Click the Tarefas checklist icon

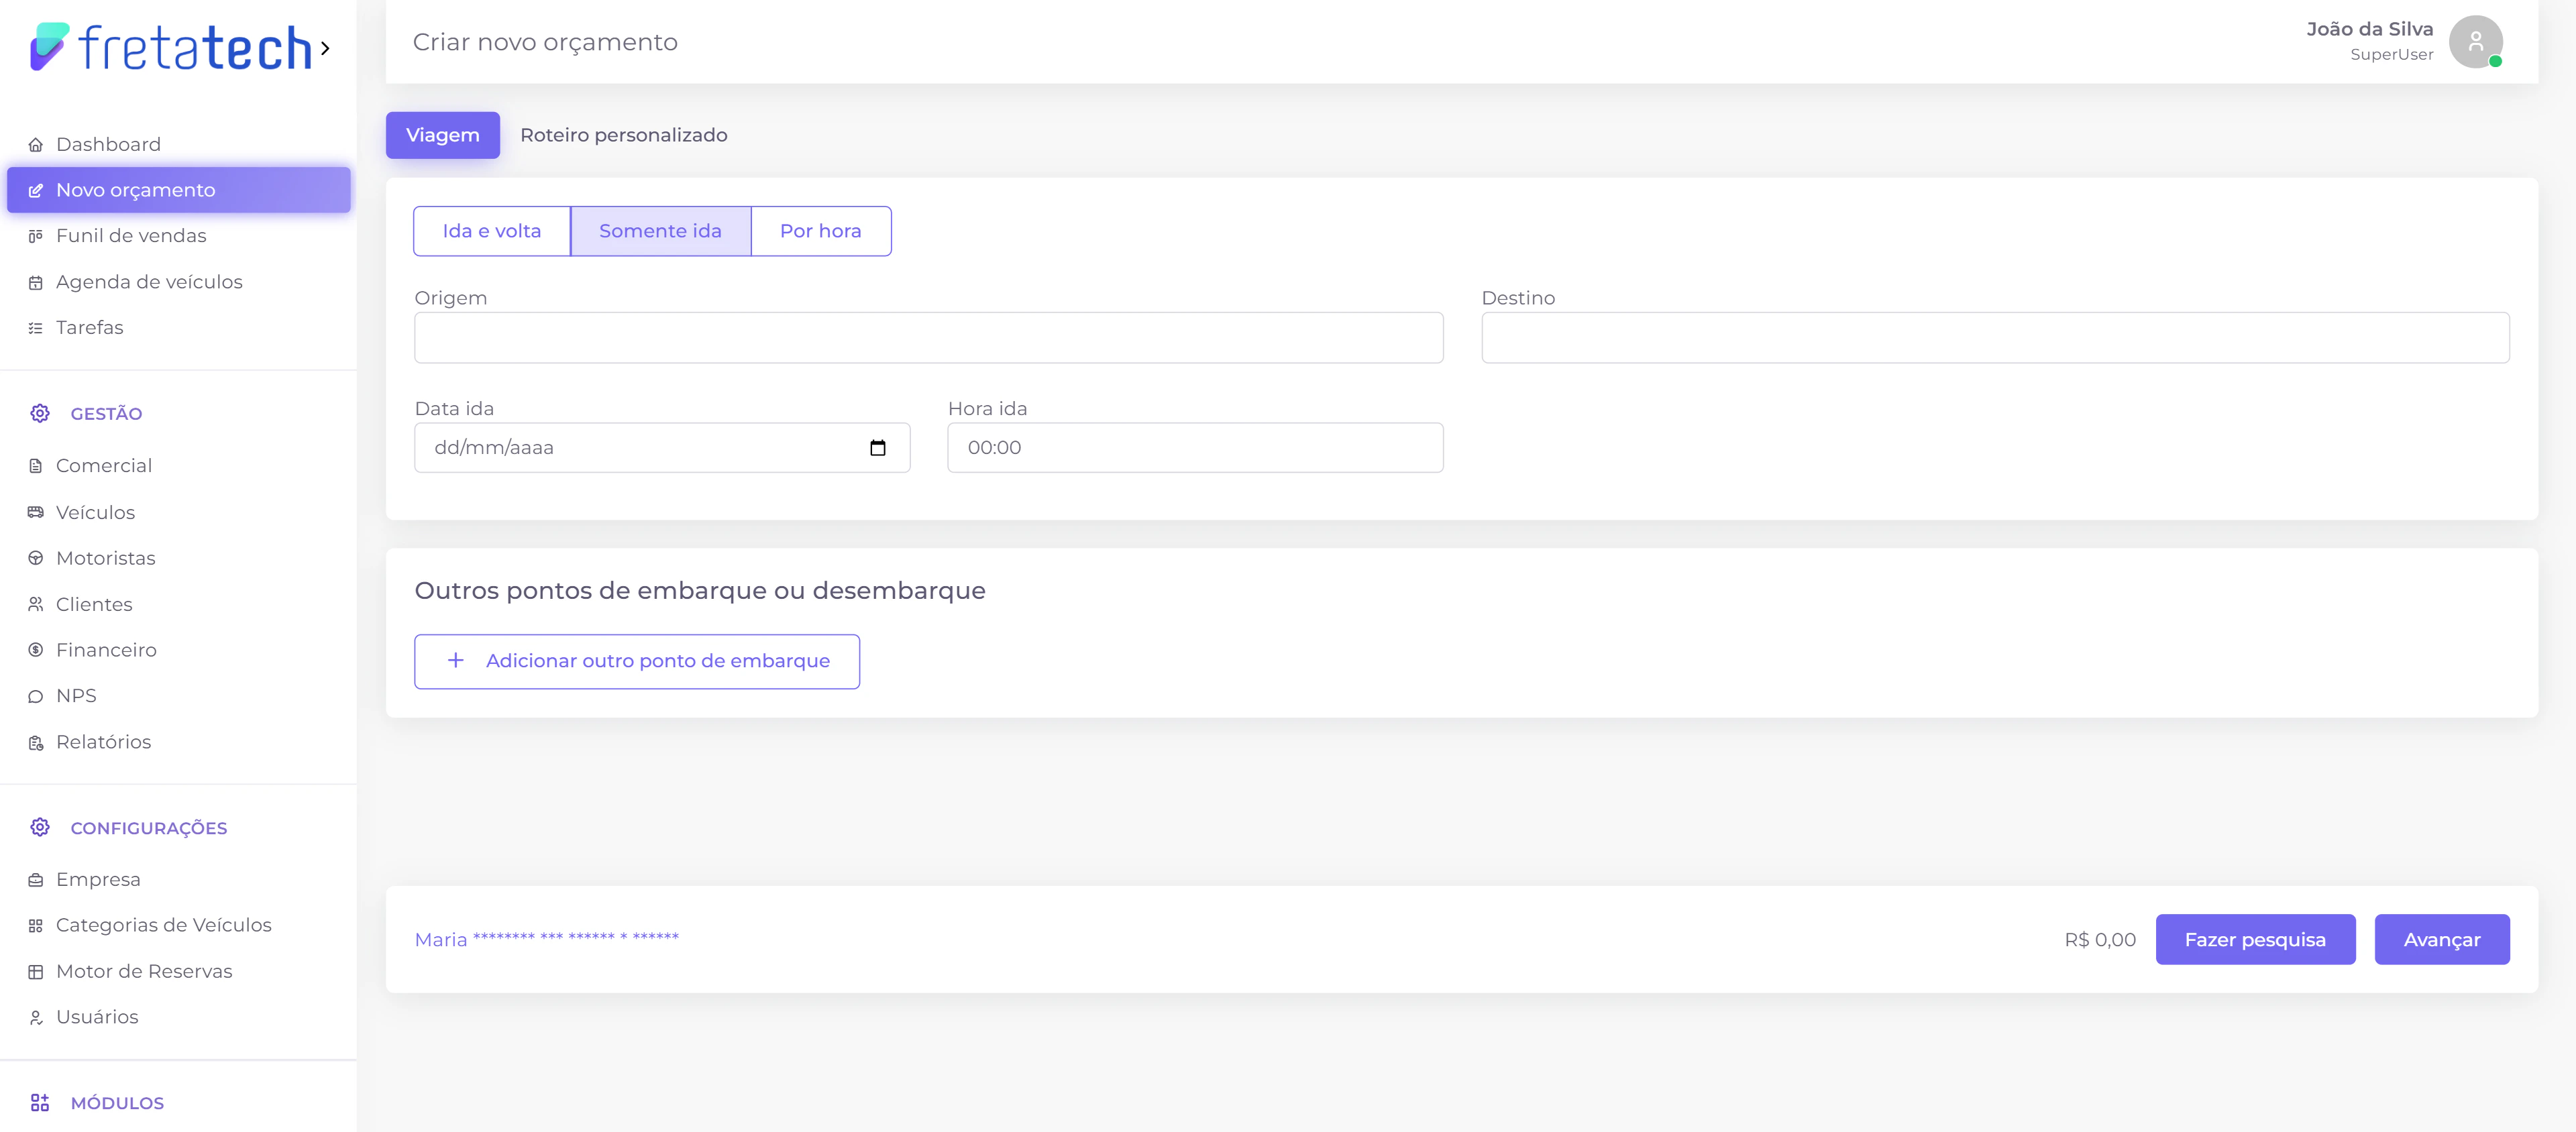[x=36, y=328]
